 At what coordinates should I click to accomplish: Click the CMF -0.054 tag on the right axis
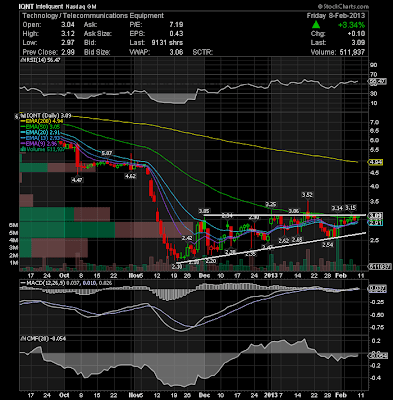pos(377,356)
